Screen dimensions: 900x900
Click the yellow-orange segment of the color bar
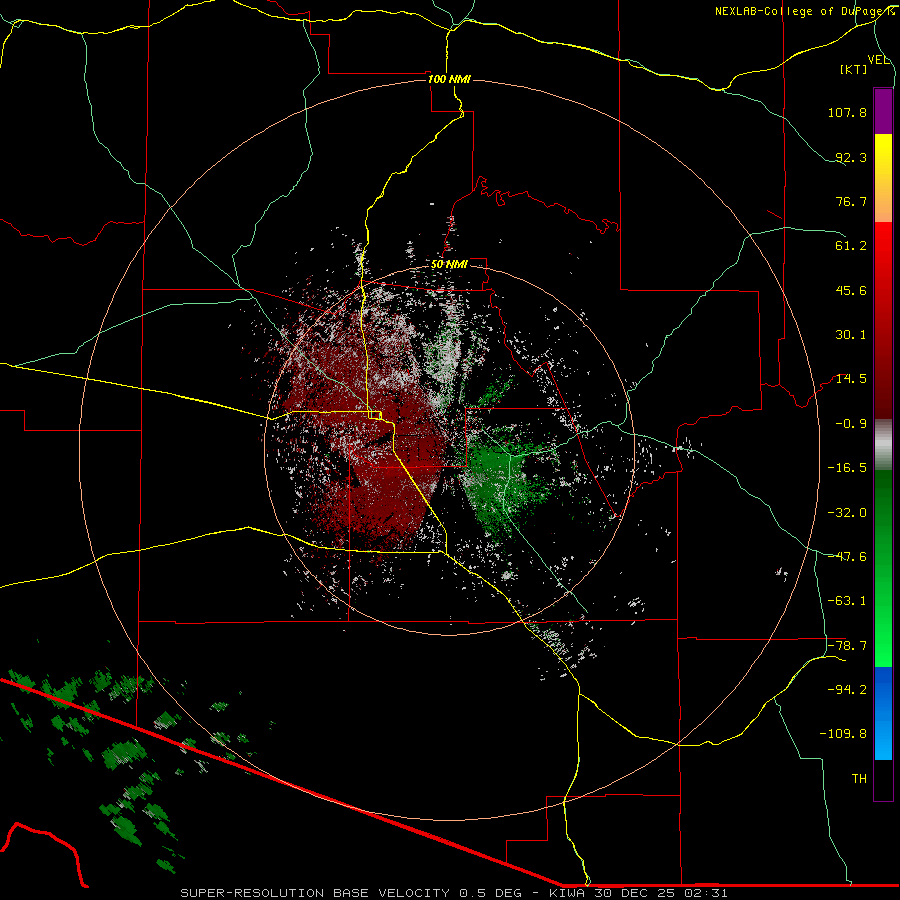coord(883,178)
